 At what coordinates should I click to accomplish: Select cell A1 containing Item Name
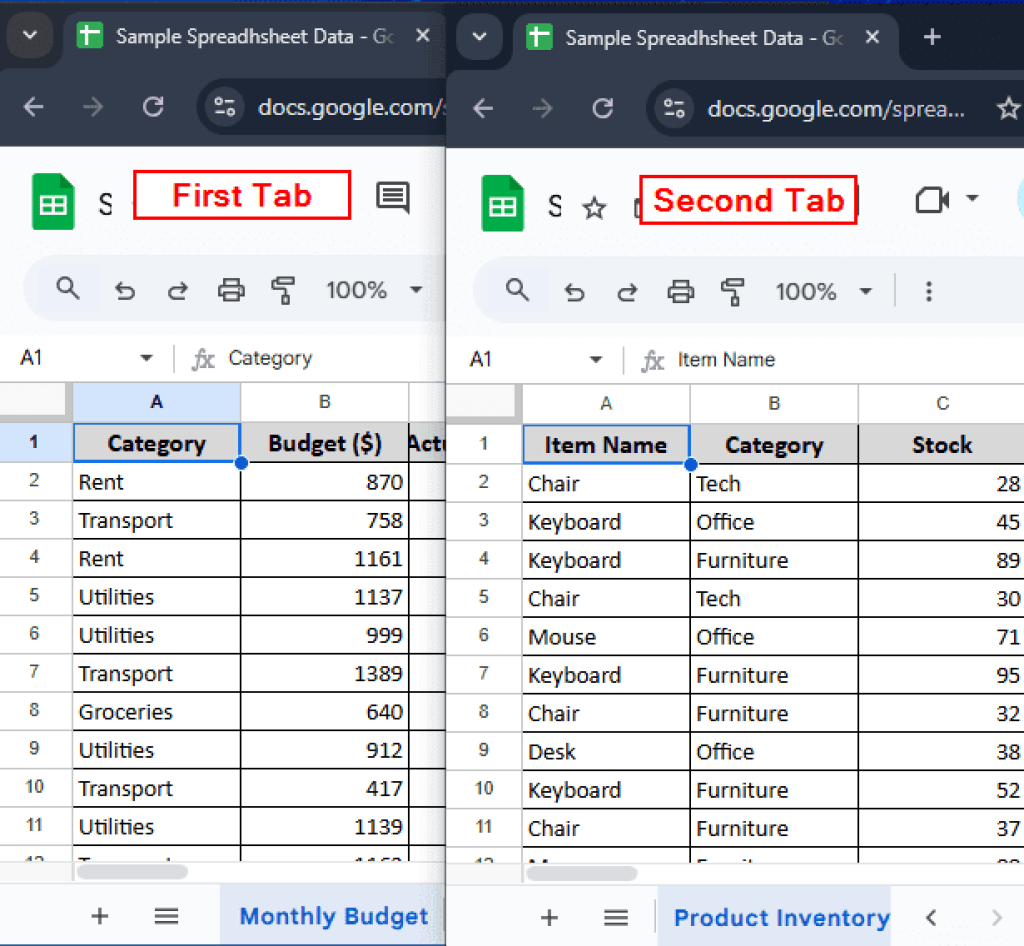pos(606,444)
